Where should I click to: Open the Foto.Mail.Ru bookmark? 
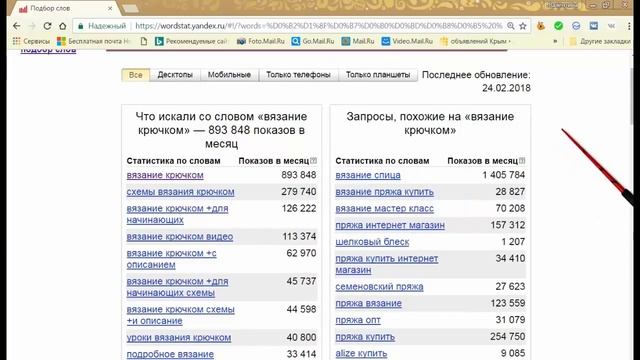pyautogui.click(x=260, y=41)
